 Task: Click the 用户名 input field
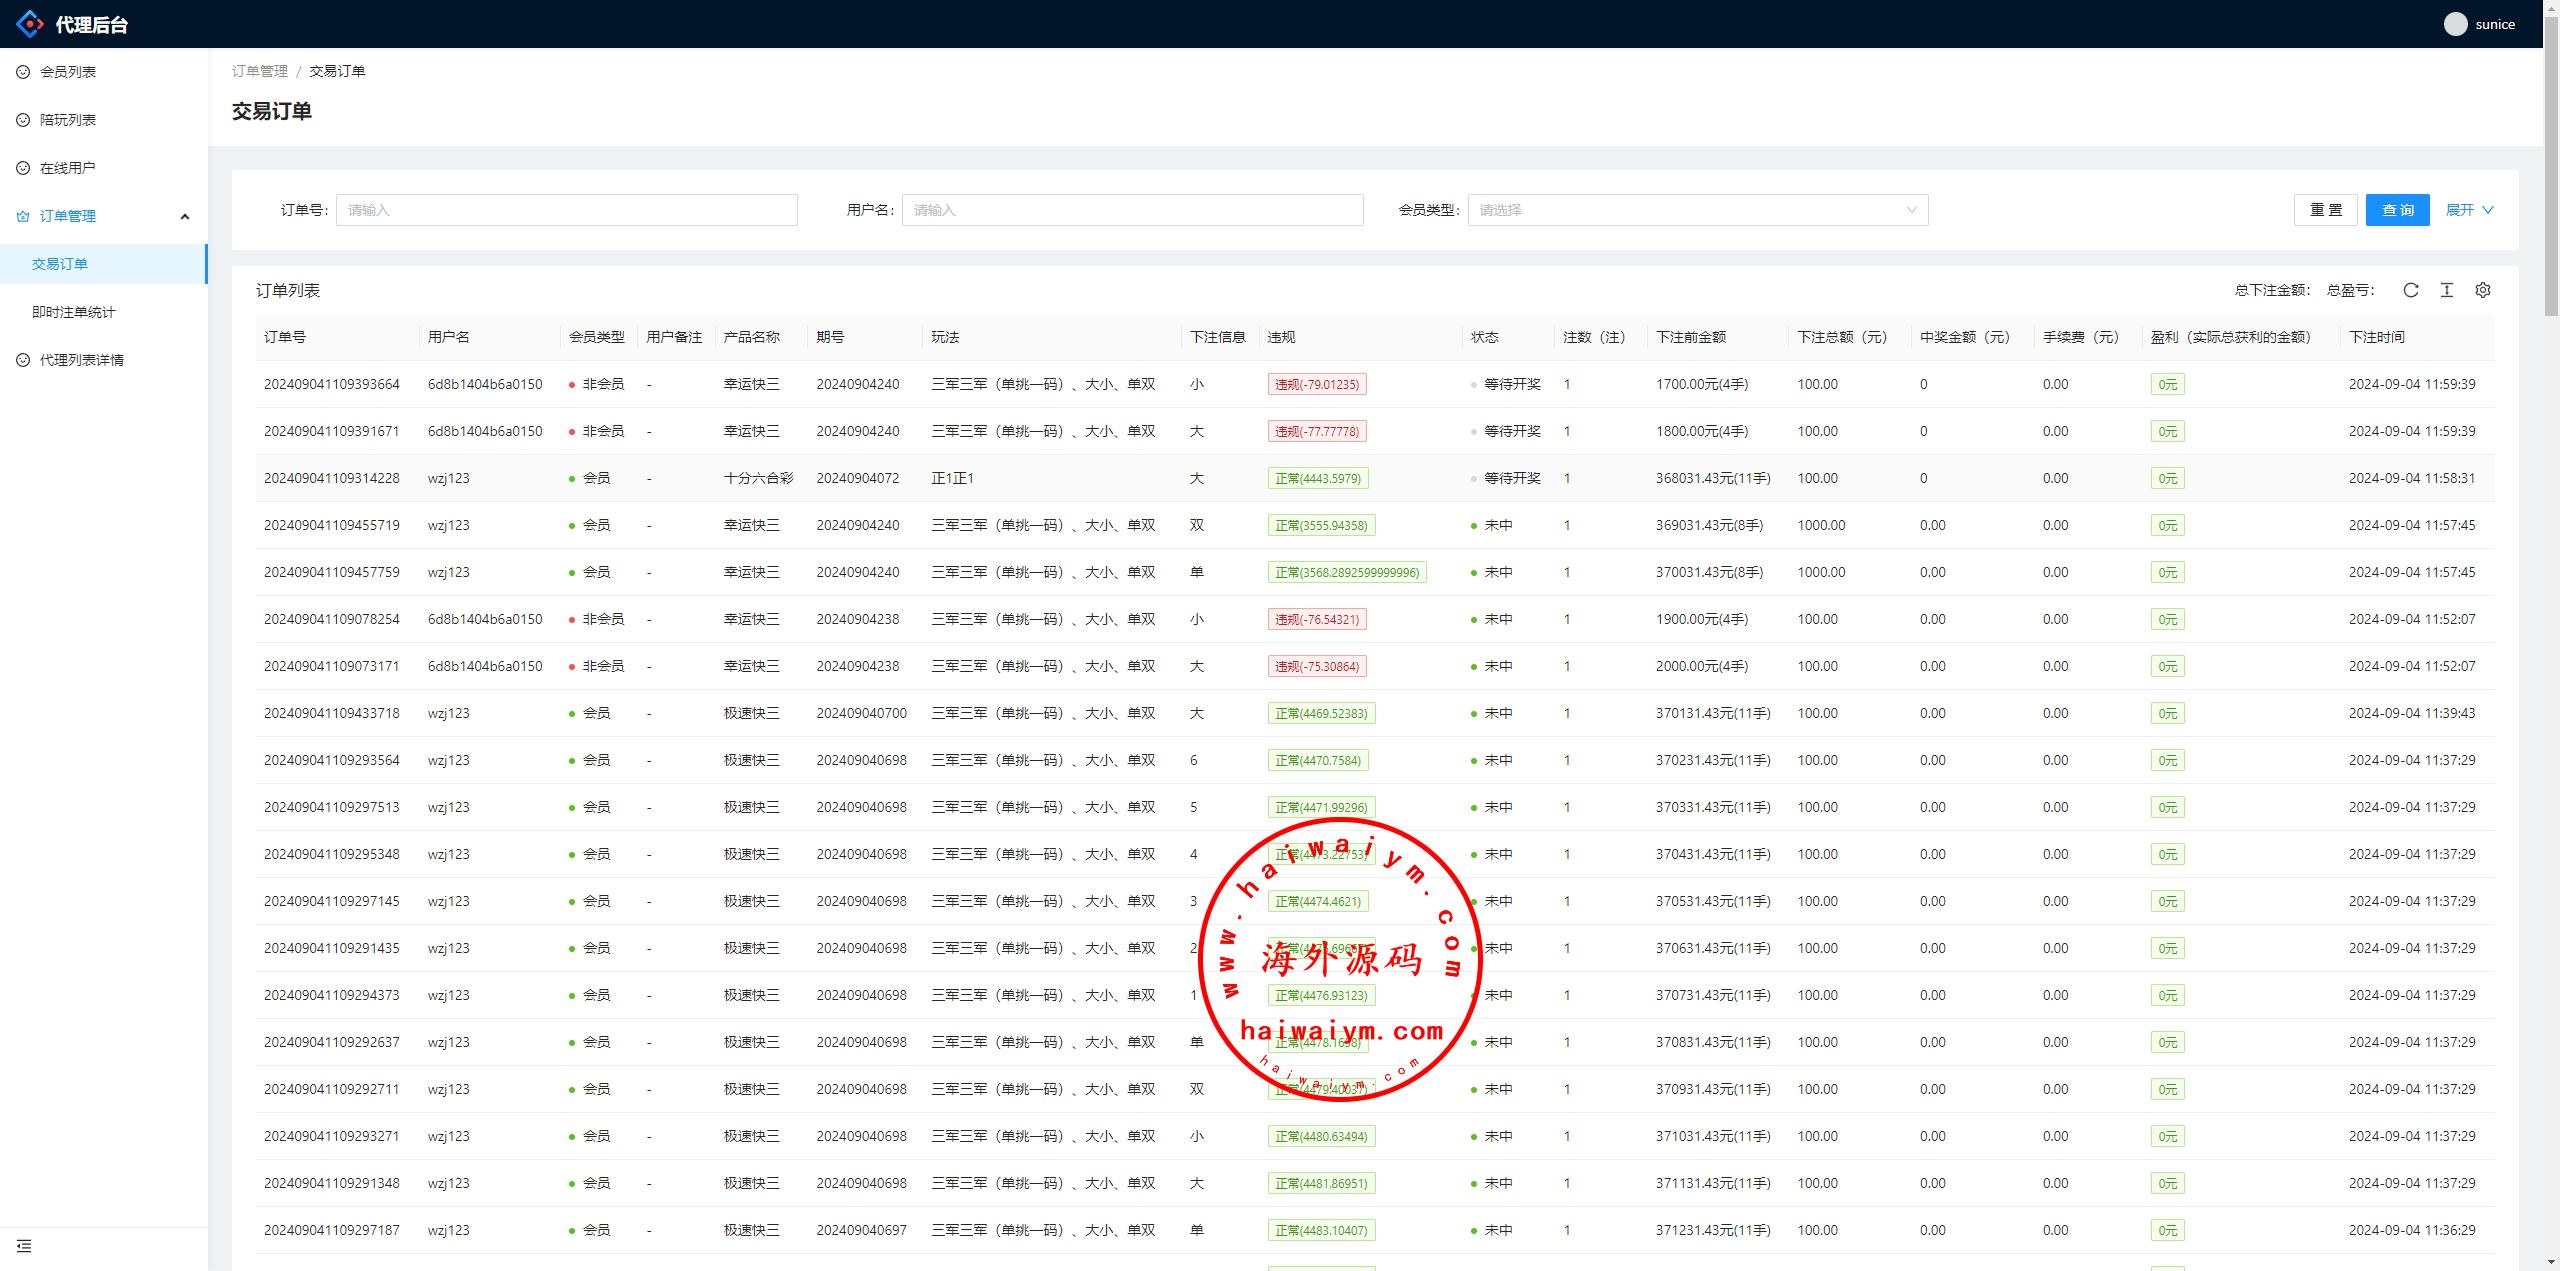click(1132, 210)
